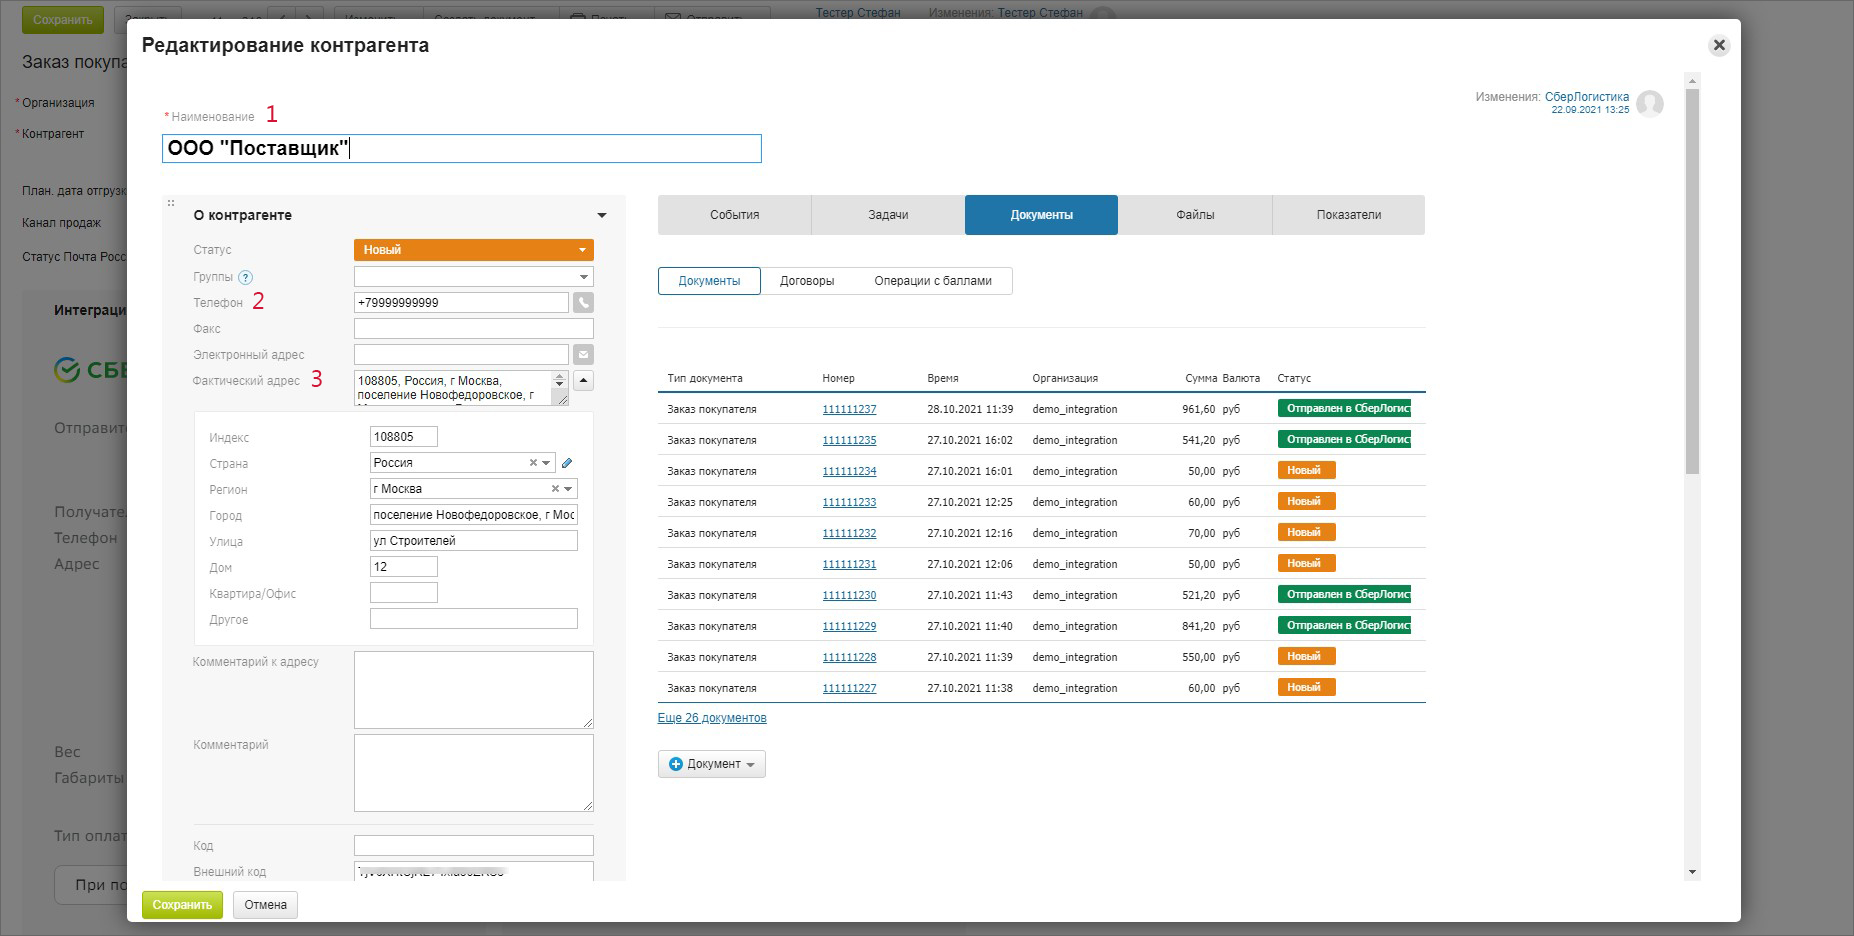This screenshot has width=1854, height=936.
Task: Open document number 111111229
Action: (x=849, y=626)
